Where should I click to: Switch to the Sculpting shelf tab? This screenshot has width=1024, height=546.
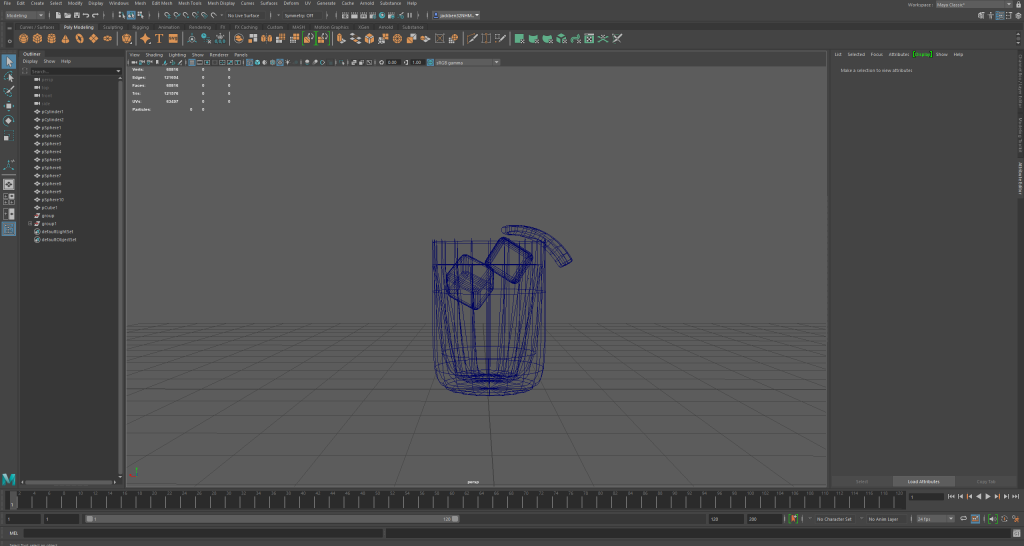[113, 27]
